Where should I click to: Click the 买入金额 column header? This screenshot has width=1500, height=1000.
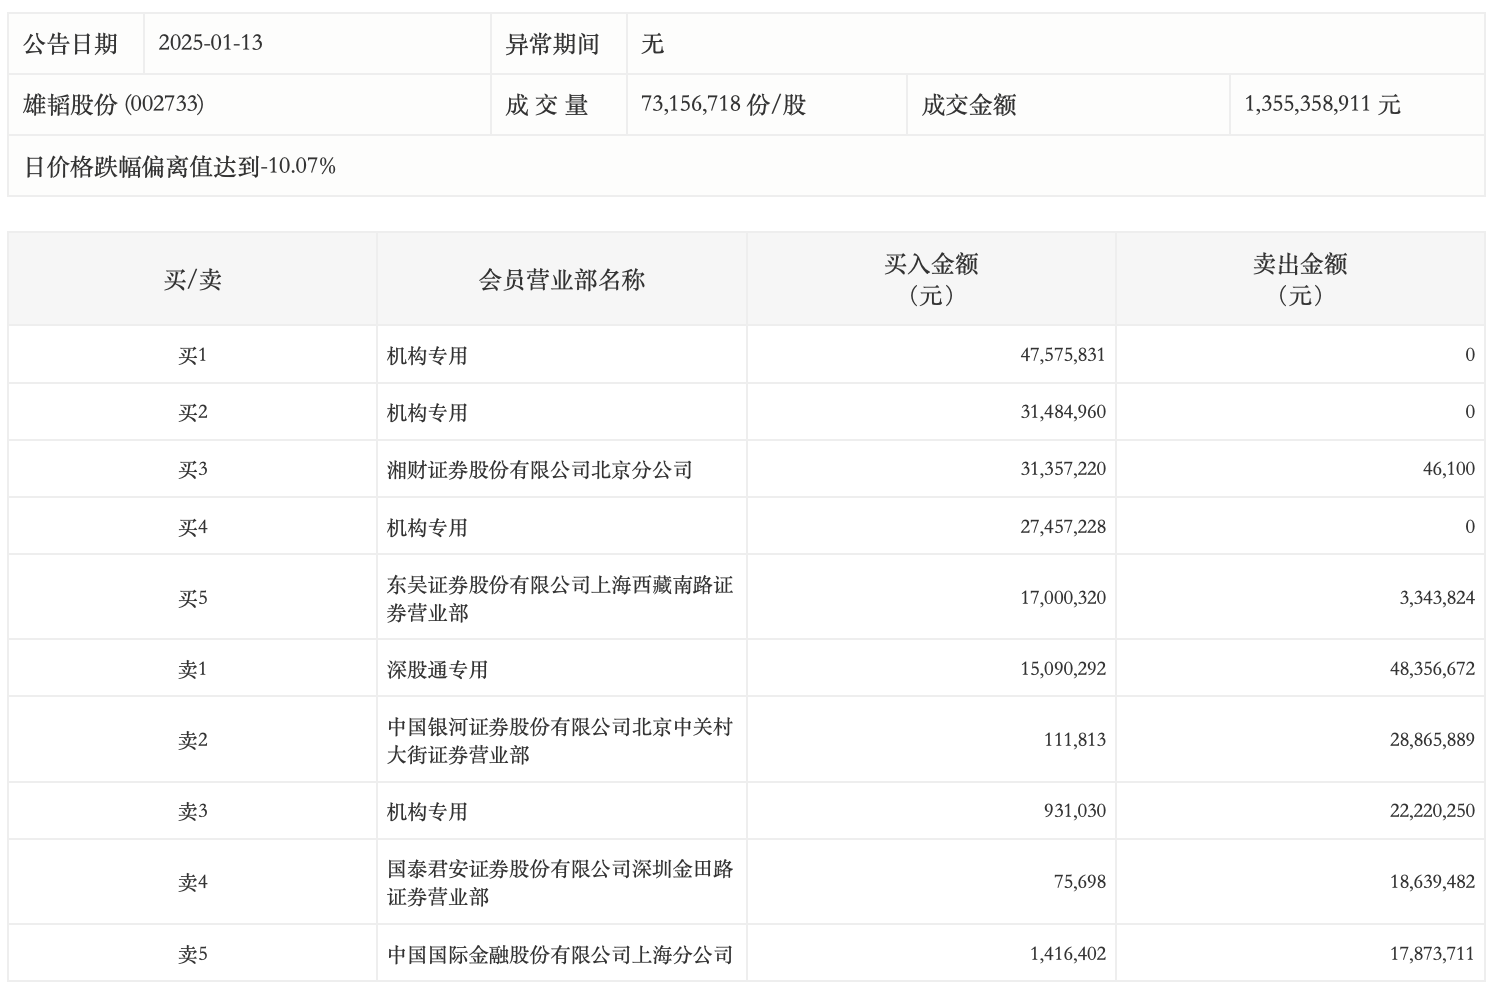[930, 279]
